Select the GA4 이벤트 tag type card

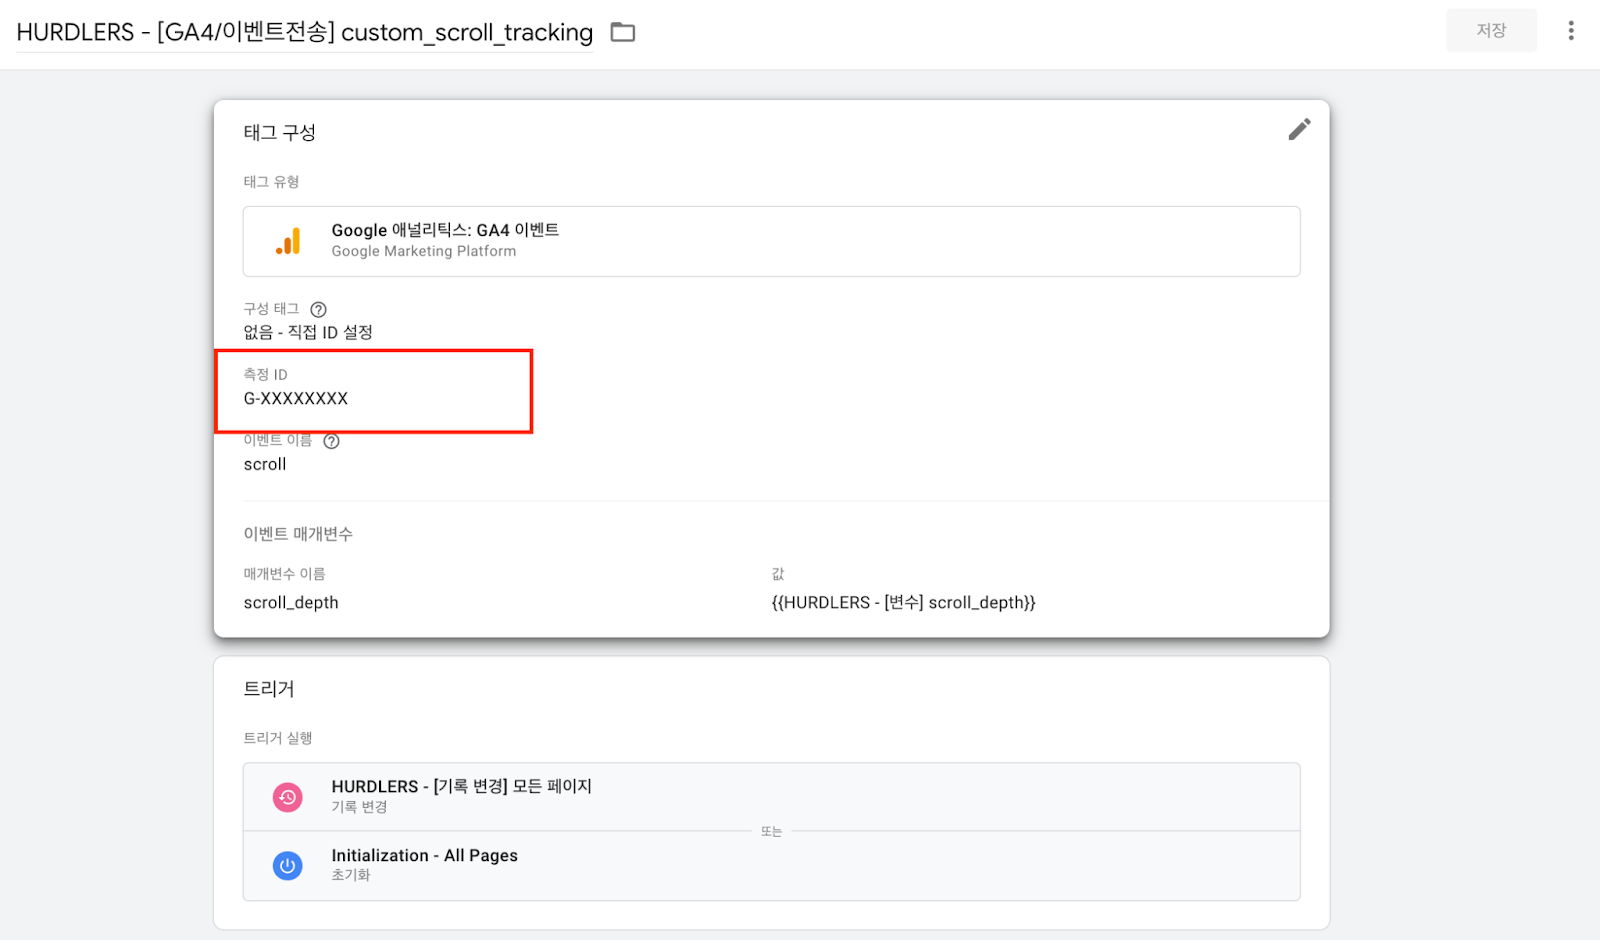[771, 241]
